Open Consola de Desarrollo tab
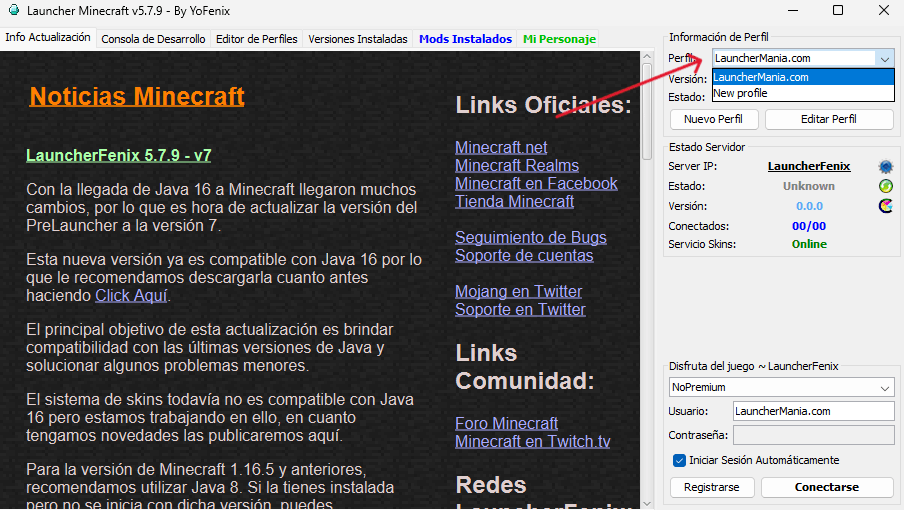Viewport: 904px width, 510px height. click(153, 39)
